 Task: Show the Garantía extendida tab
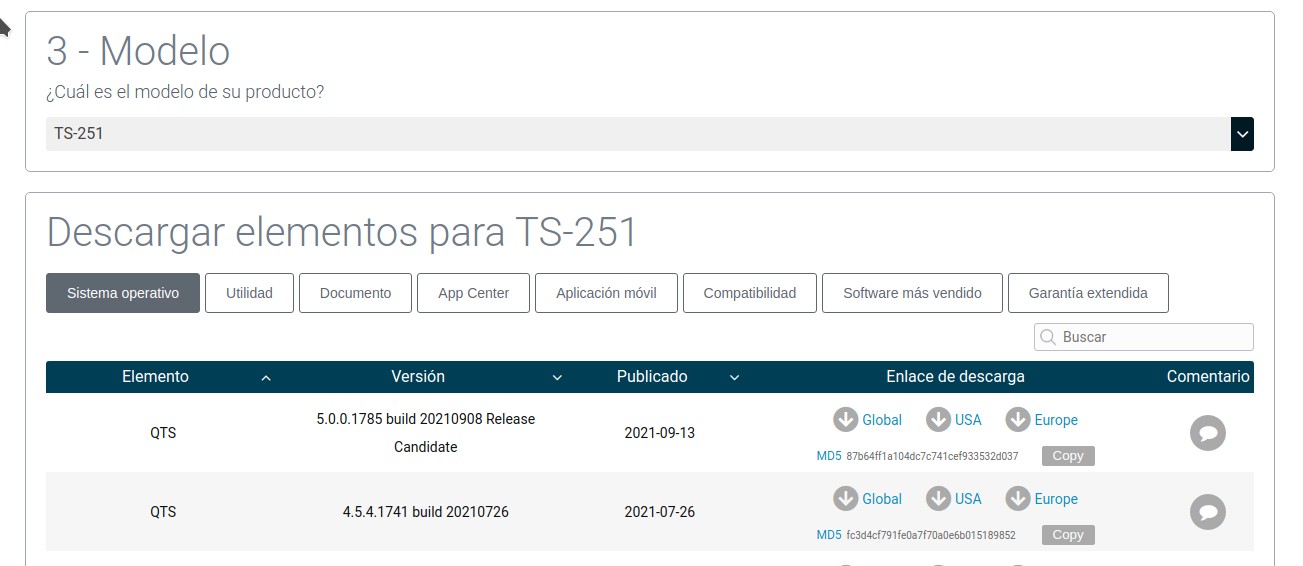1087,293
